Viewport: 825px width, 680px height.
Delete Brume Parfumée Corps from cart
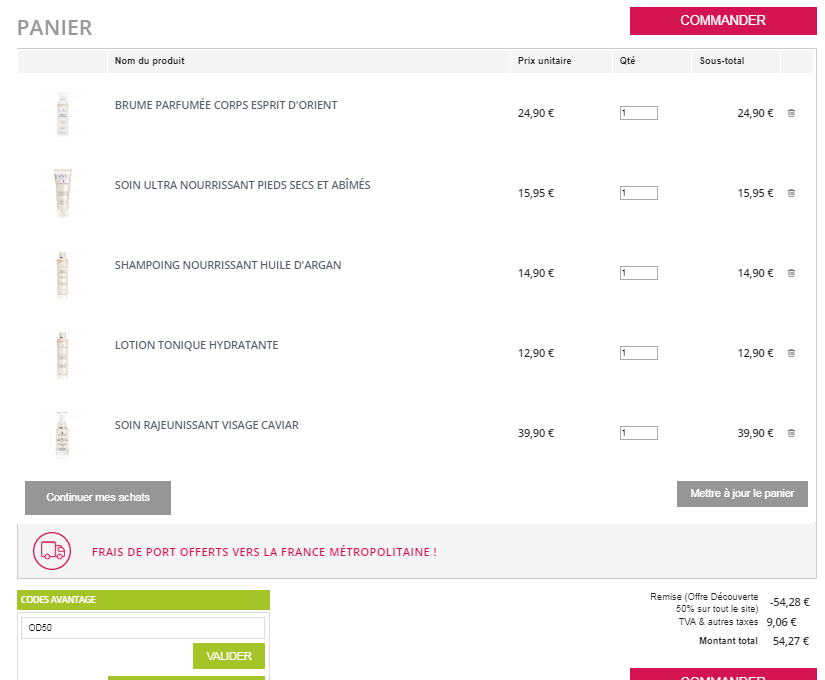(x=791, y=113)
